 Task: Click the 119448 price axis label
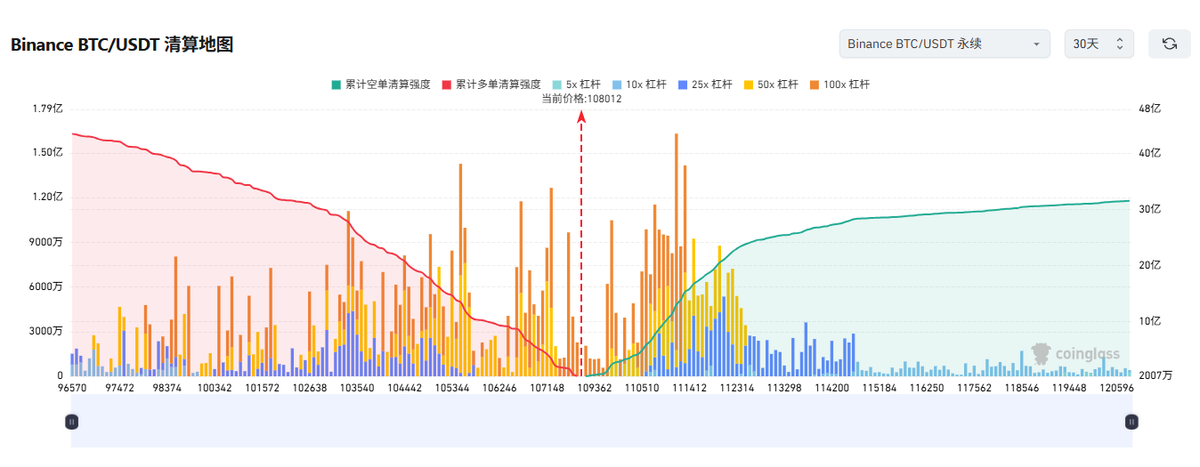[x=1070, y=388]
